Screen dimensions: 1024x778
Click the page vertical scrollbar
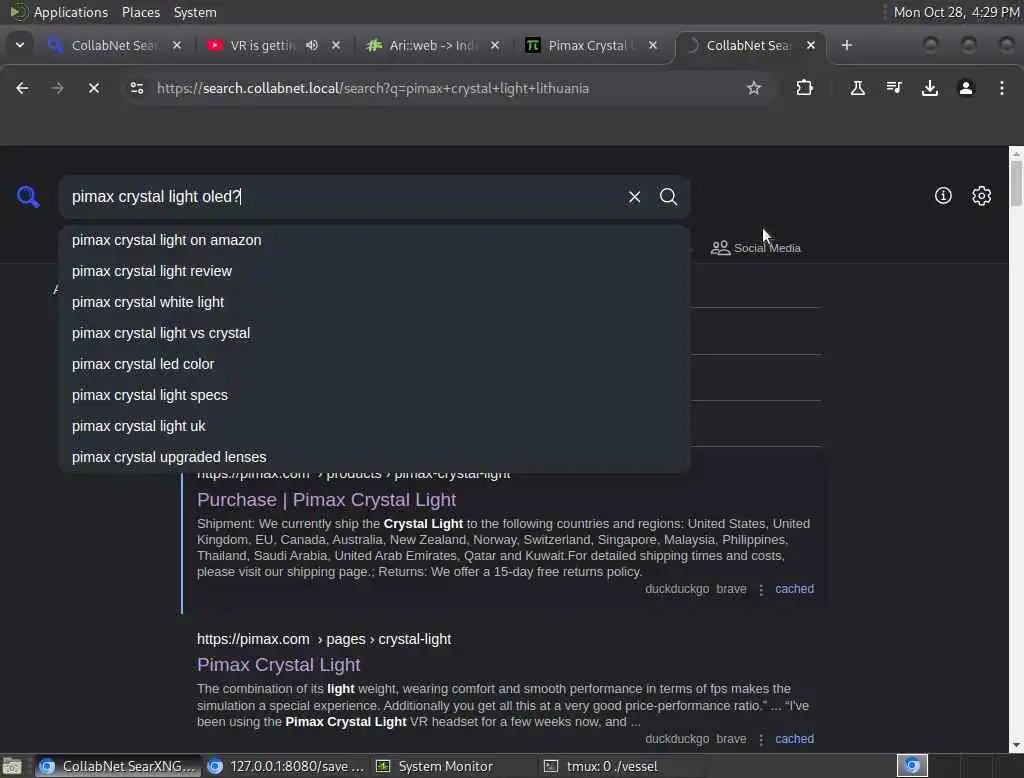pyautogui.click(x=1016, y=183)
